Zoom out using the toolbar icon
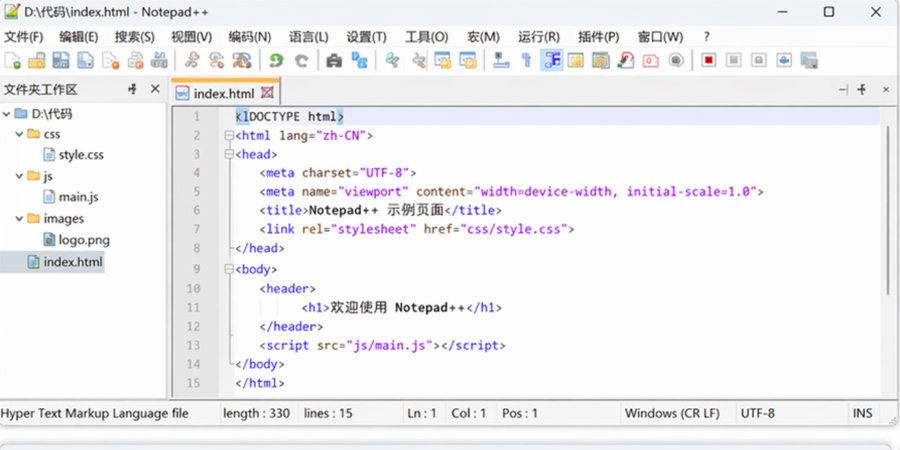900x450 pixels. pyautogui.click(x=419, y=60)
